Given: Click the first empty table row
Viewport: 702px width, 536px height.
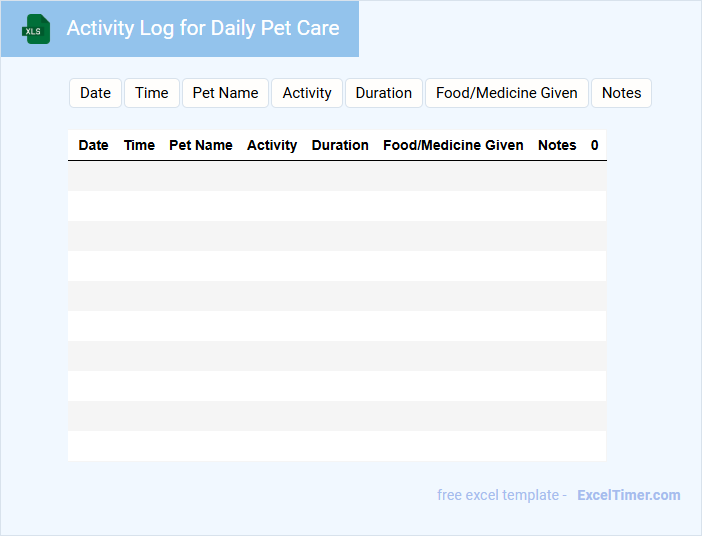Looking at the screenshot, I should (x=337, y=176).
